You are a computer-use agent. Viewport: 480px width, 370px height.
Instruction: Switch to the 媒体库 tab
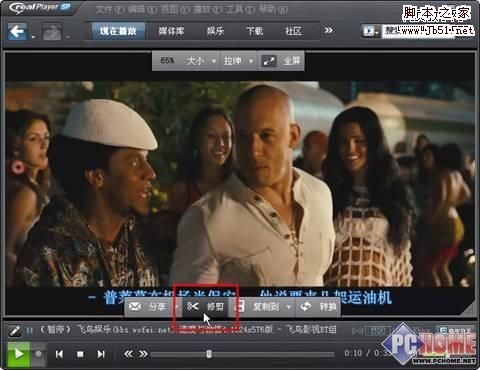(x=171, y=31)
